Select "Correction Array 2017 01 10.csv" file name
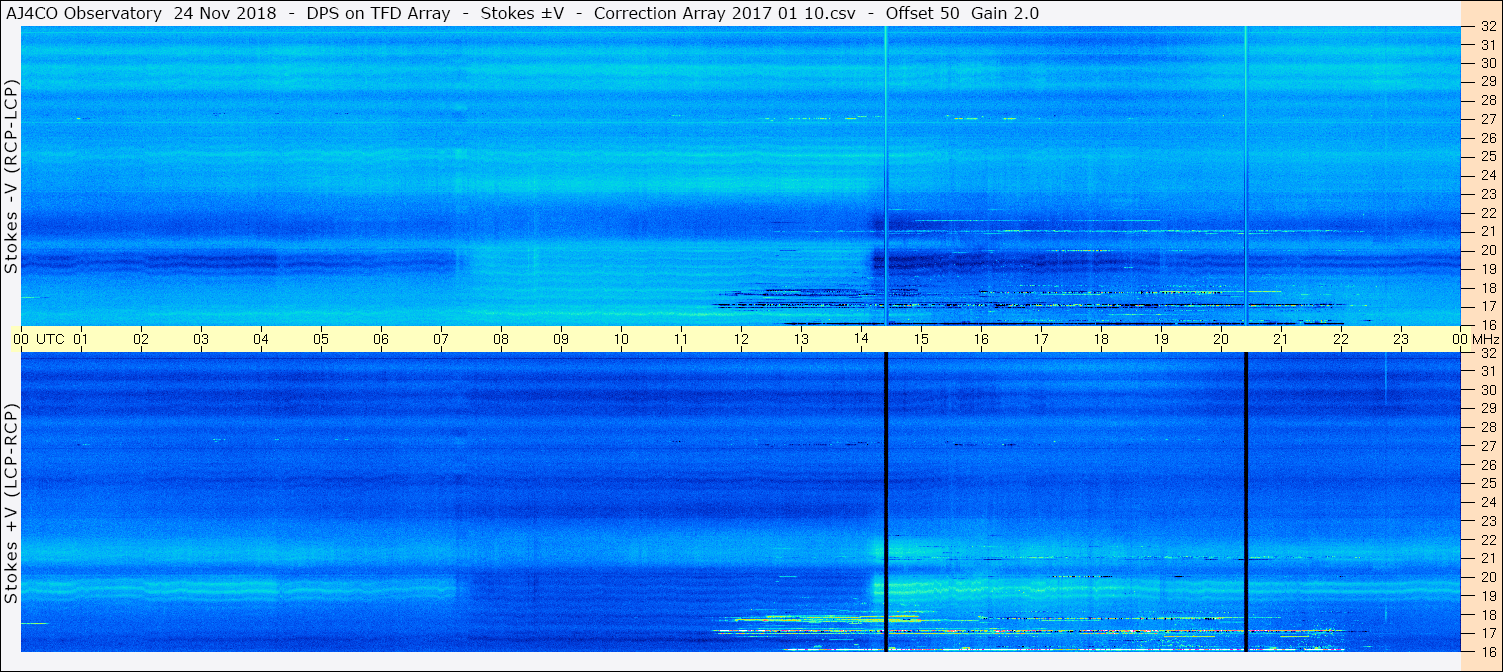The image size is (1503, 672). click(x=724, y=13)
